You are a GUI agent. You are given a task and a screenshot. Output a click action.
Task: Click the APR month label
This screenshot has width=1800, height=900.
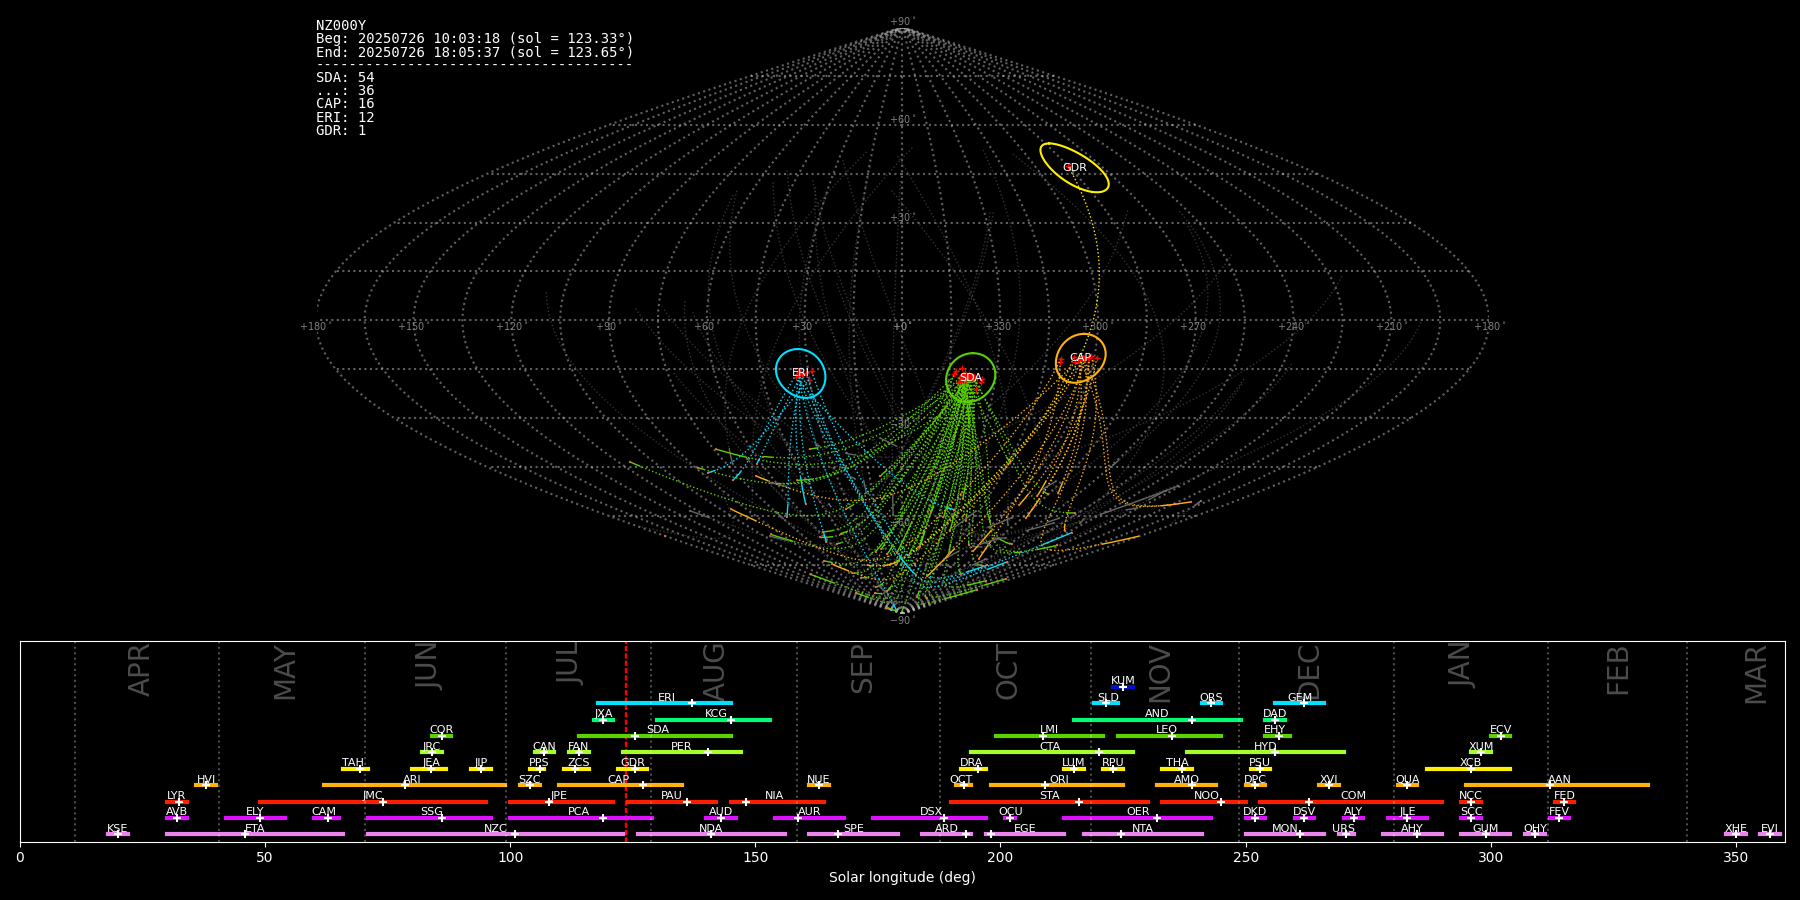[x=139, y=670]
